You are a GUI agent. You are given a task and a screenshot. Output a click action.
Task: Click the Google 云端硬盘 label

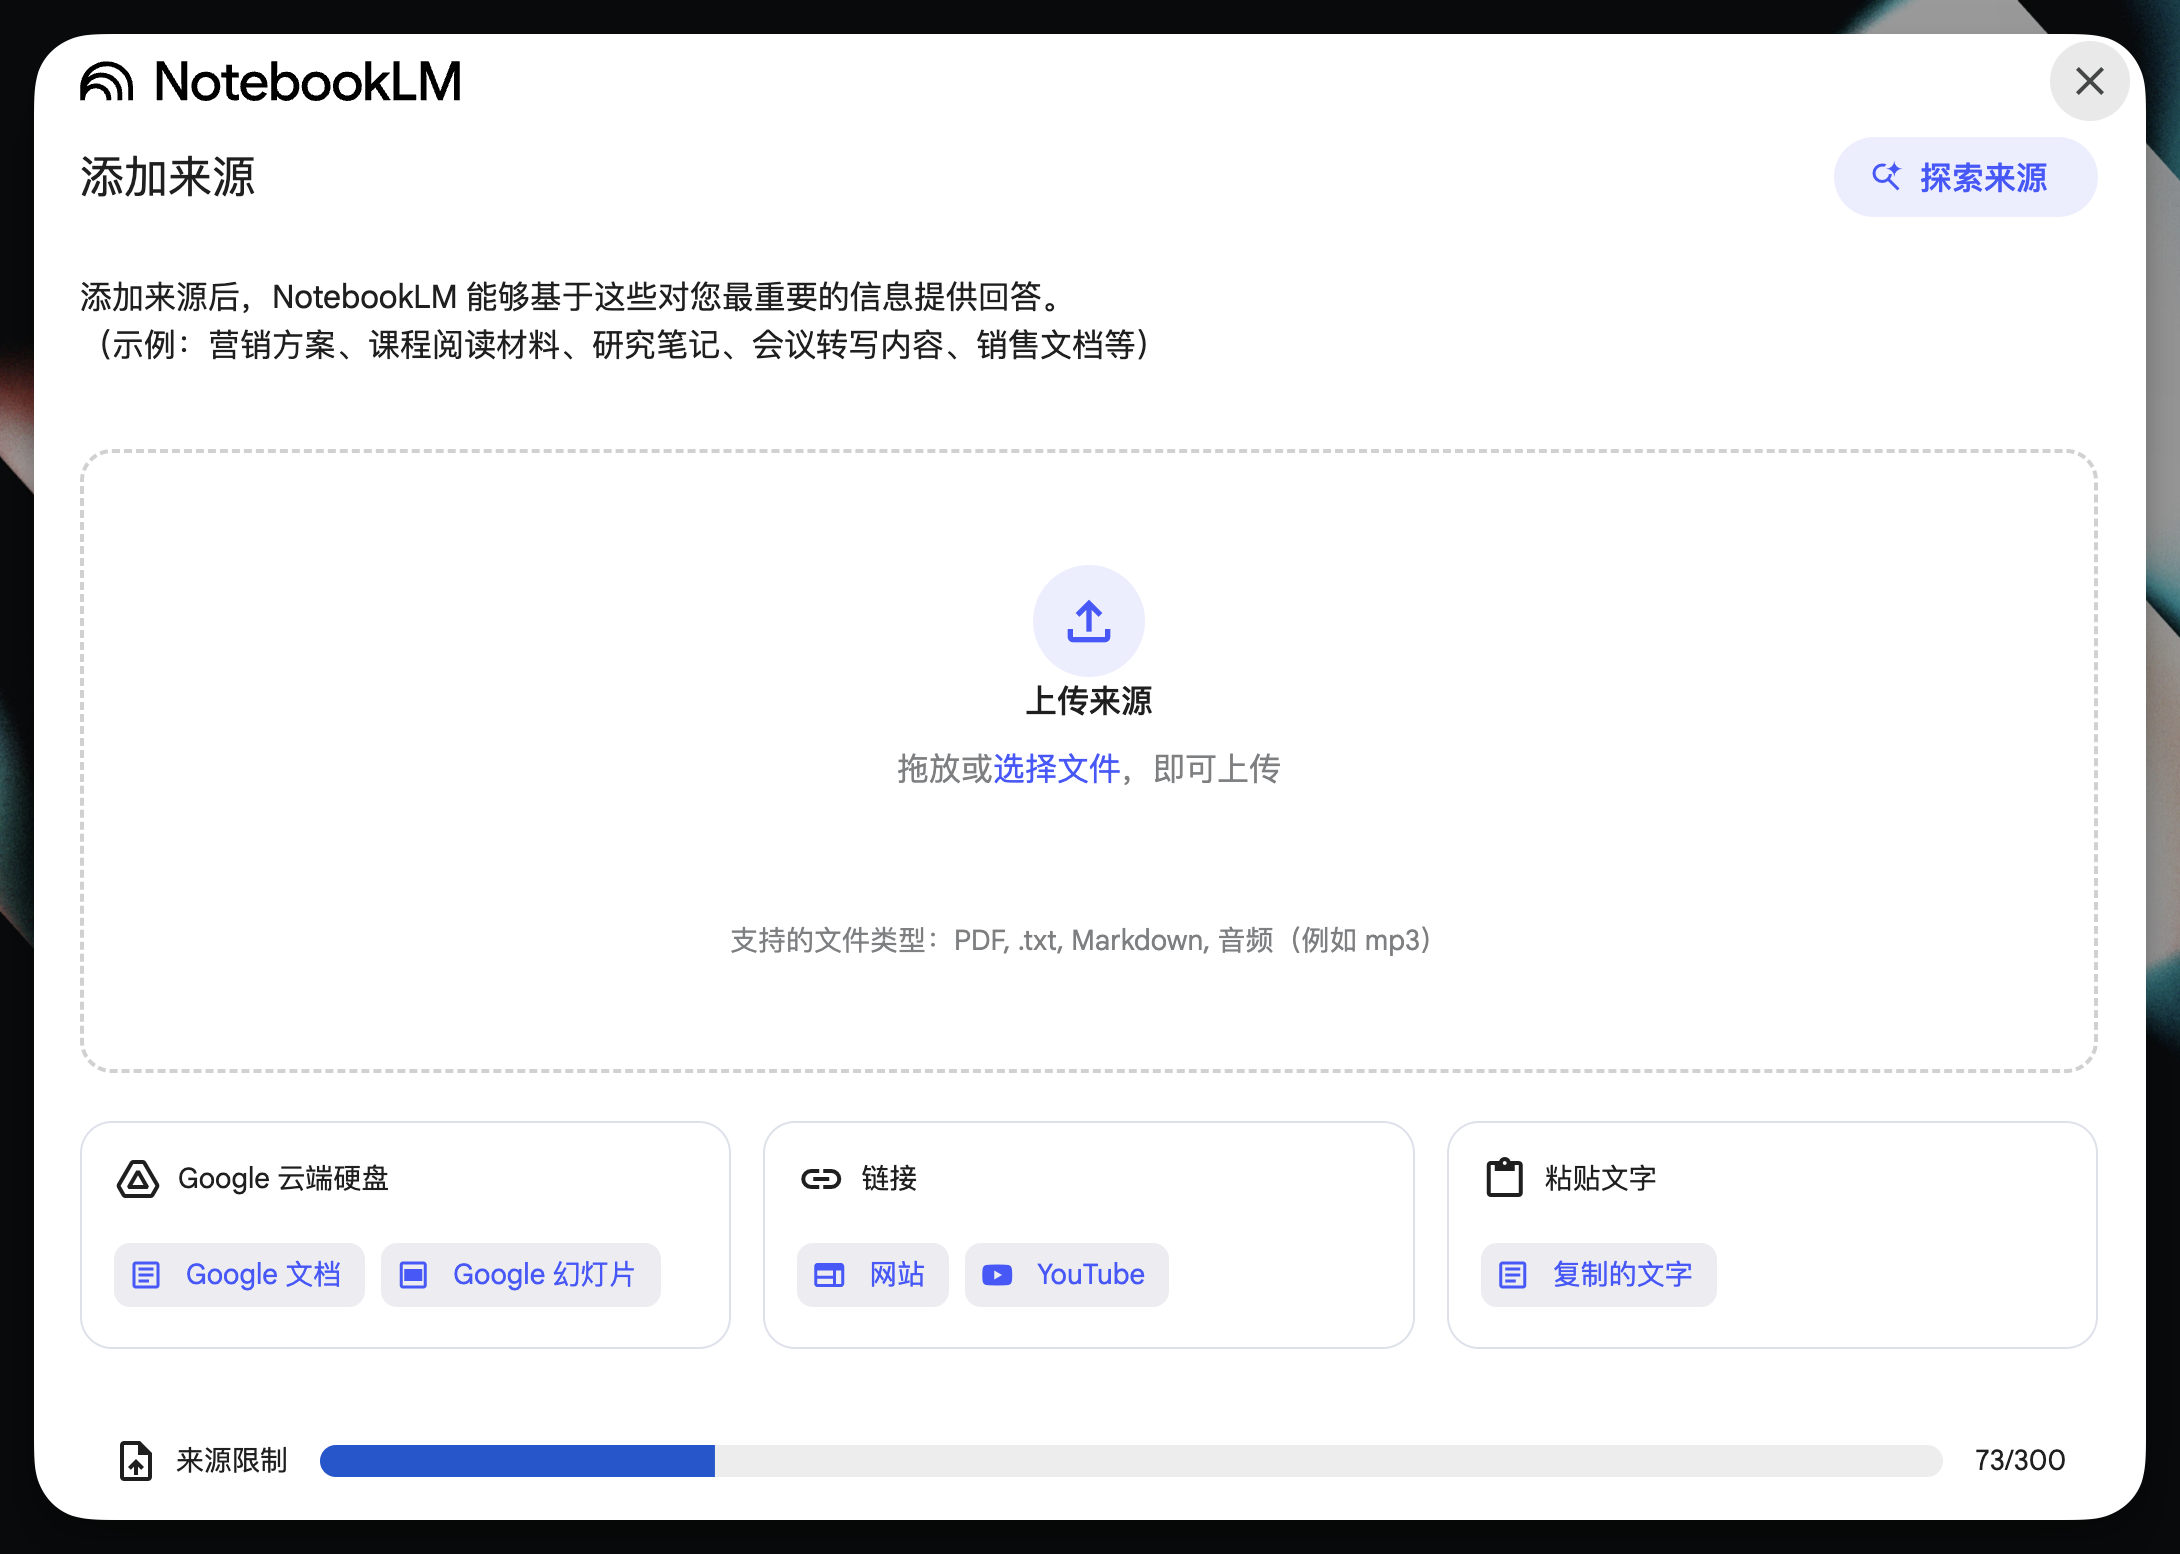coord(283,1179)
